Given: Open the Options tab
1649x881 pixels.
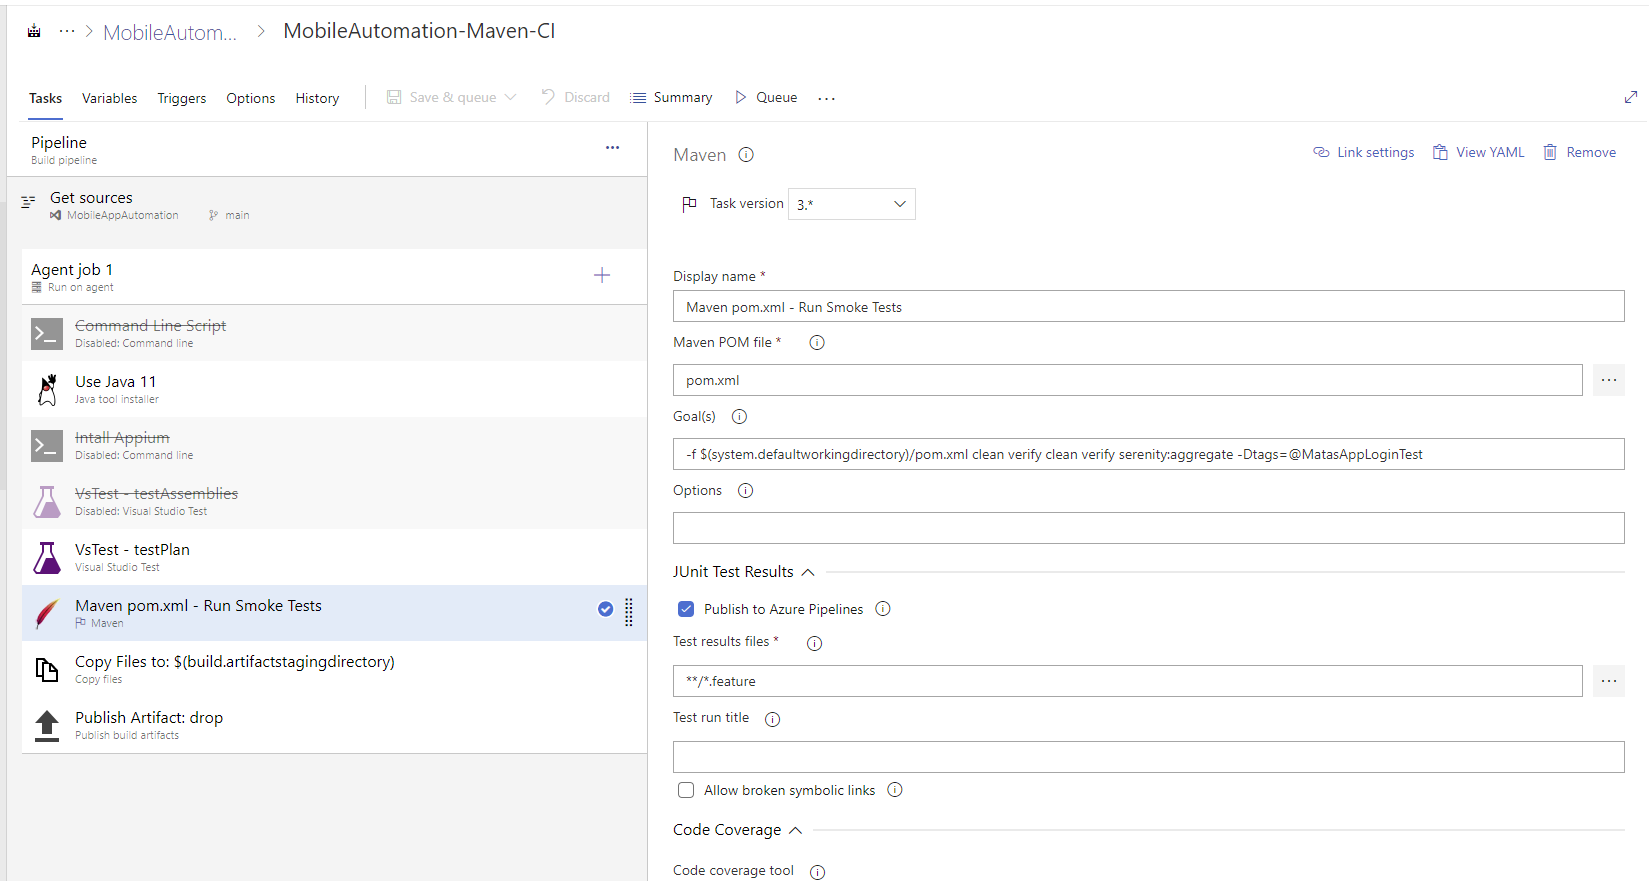Looking at the screenshot, I should (250, 98).
